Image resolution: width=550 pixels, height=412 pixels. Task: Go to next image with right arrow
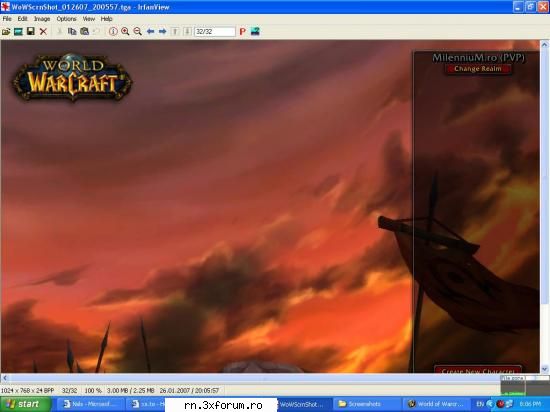(x=162, y=32)
